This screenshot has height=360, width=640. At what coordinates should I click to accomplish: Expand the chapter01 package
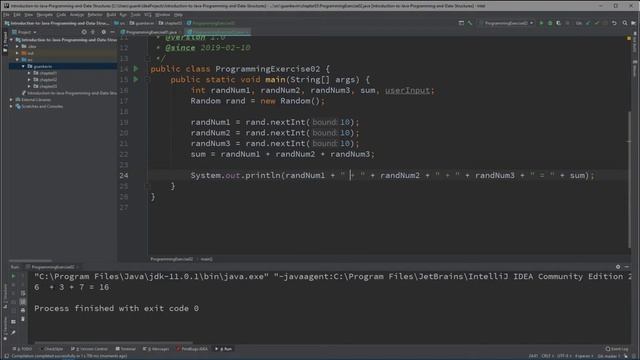click(29, 73)
